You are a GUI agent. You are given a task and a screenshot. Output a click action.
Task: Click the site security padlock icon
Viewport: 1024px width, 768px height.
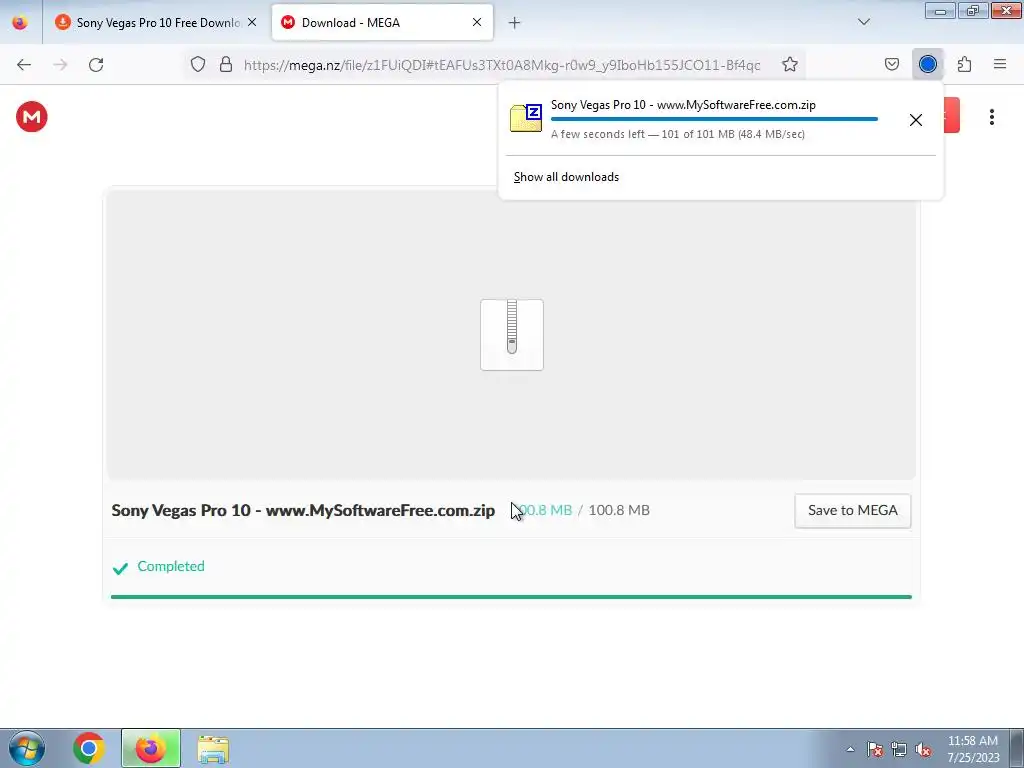click(x=226, y=64)
